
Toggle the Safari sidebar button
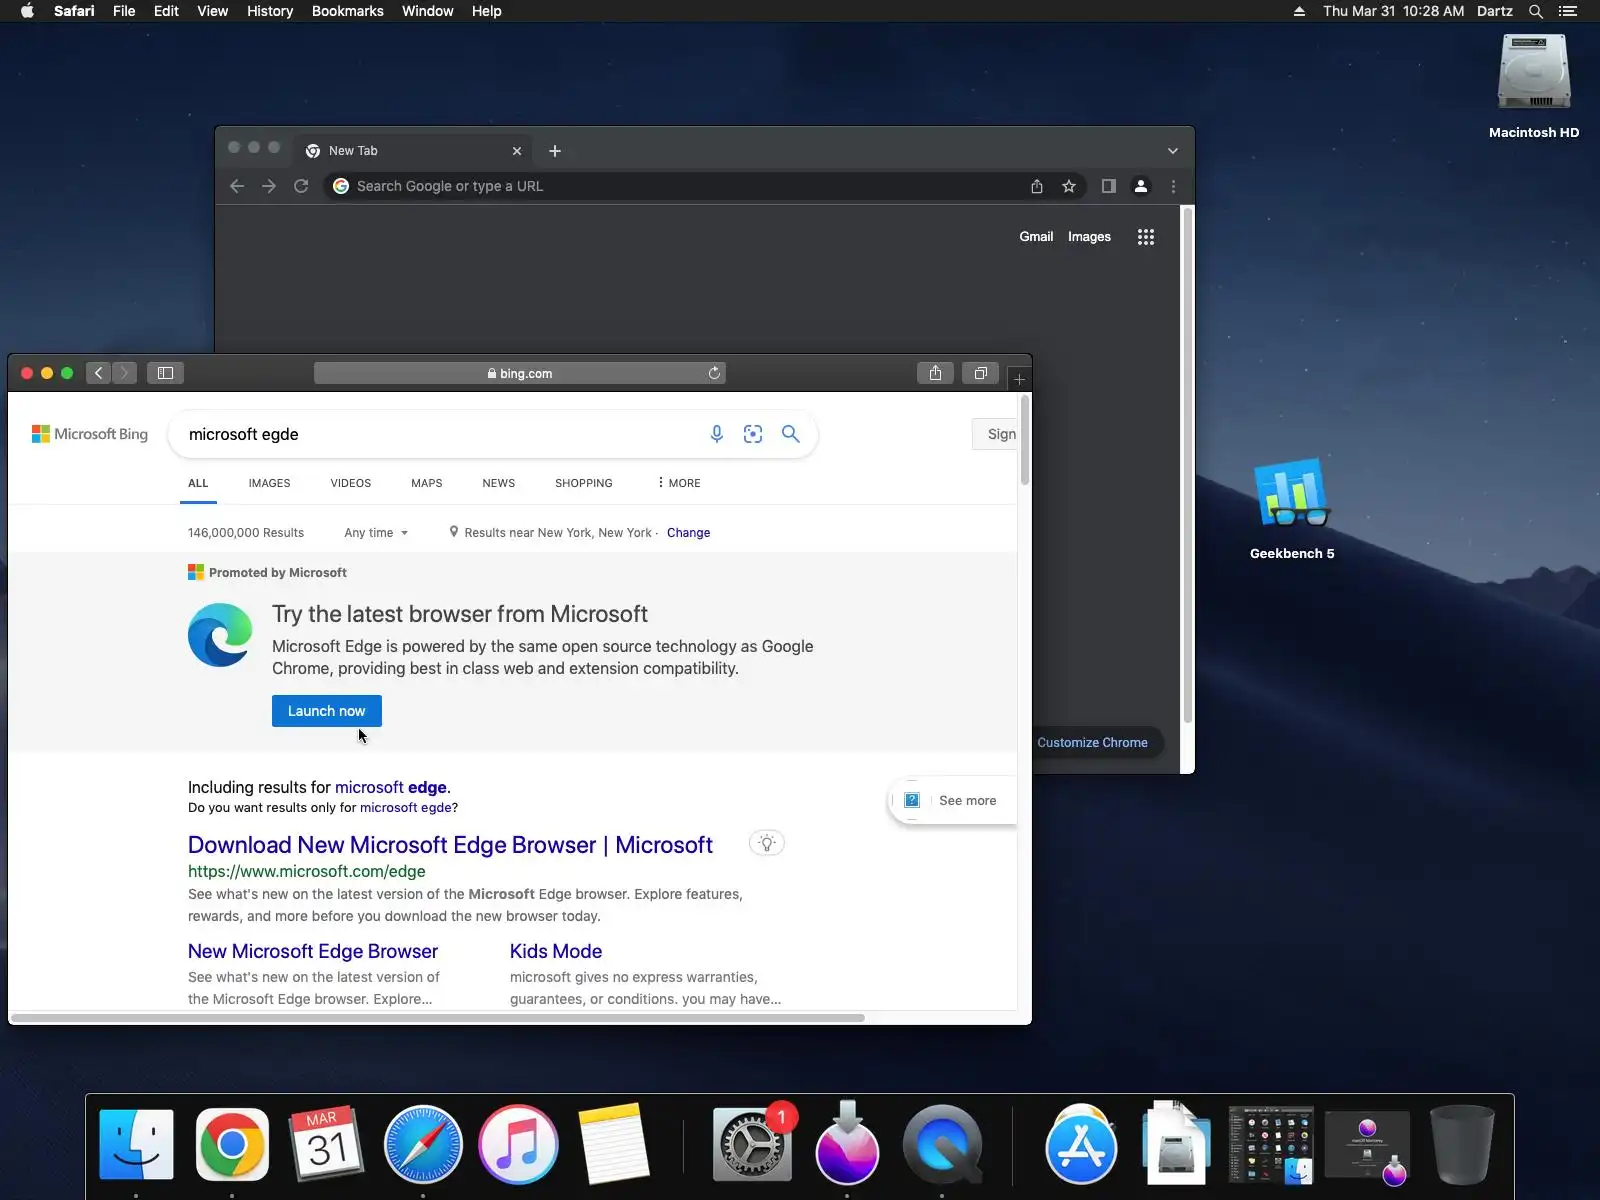point(166,373)
